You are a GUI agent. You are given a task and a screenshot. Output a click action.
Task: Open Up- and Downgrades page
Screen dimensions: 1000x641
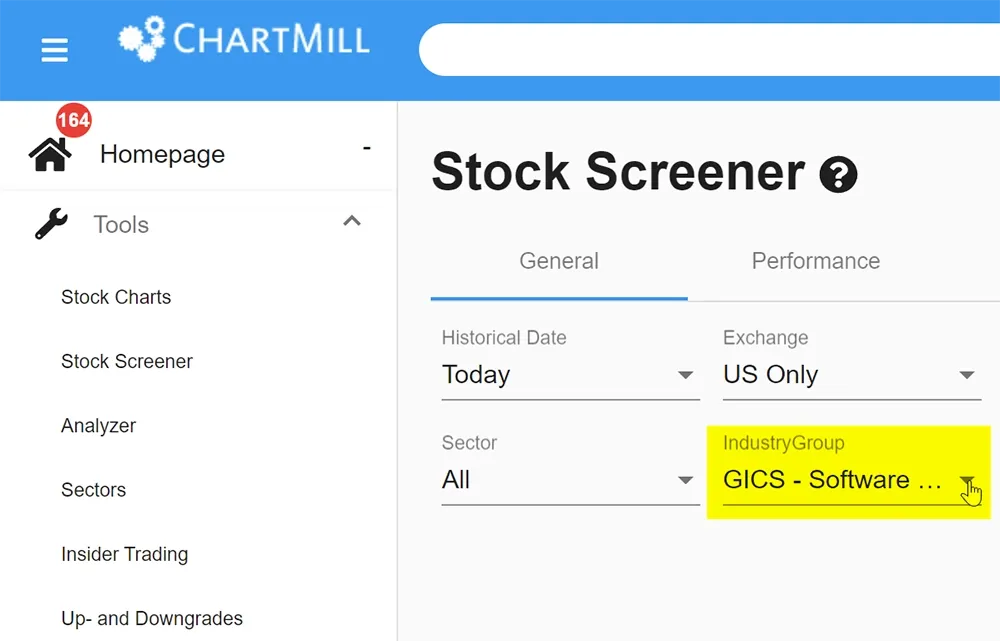(x=152, y=619)
